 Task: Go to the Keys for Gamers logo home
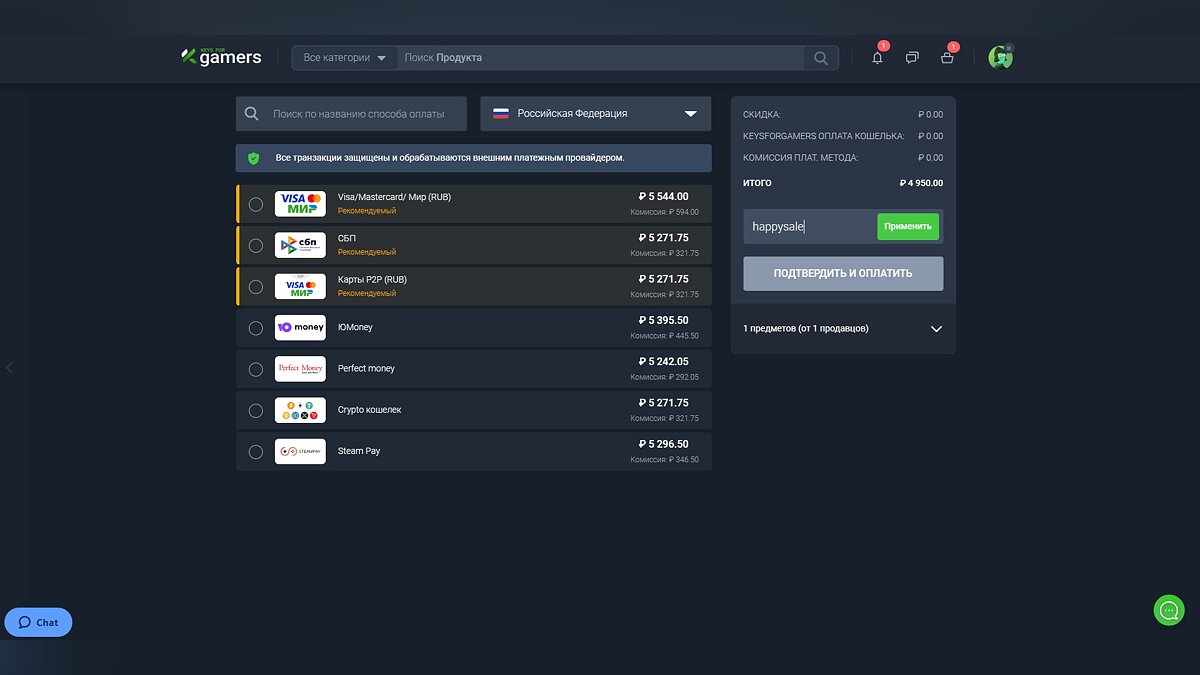221,57
